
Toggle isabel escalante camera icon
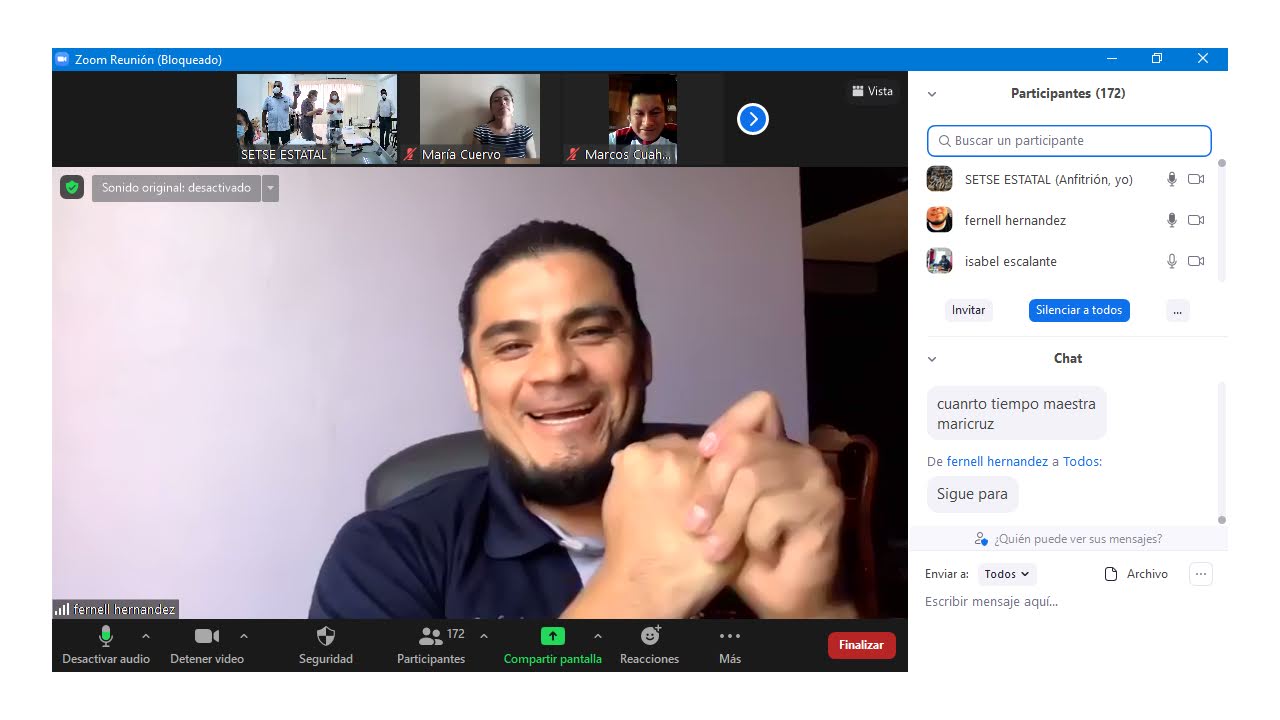(x=1196, y=261)
